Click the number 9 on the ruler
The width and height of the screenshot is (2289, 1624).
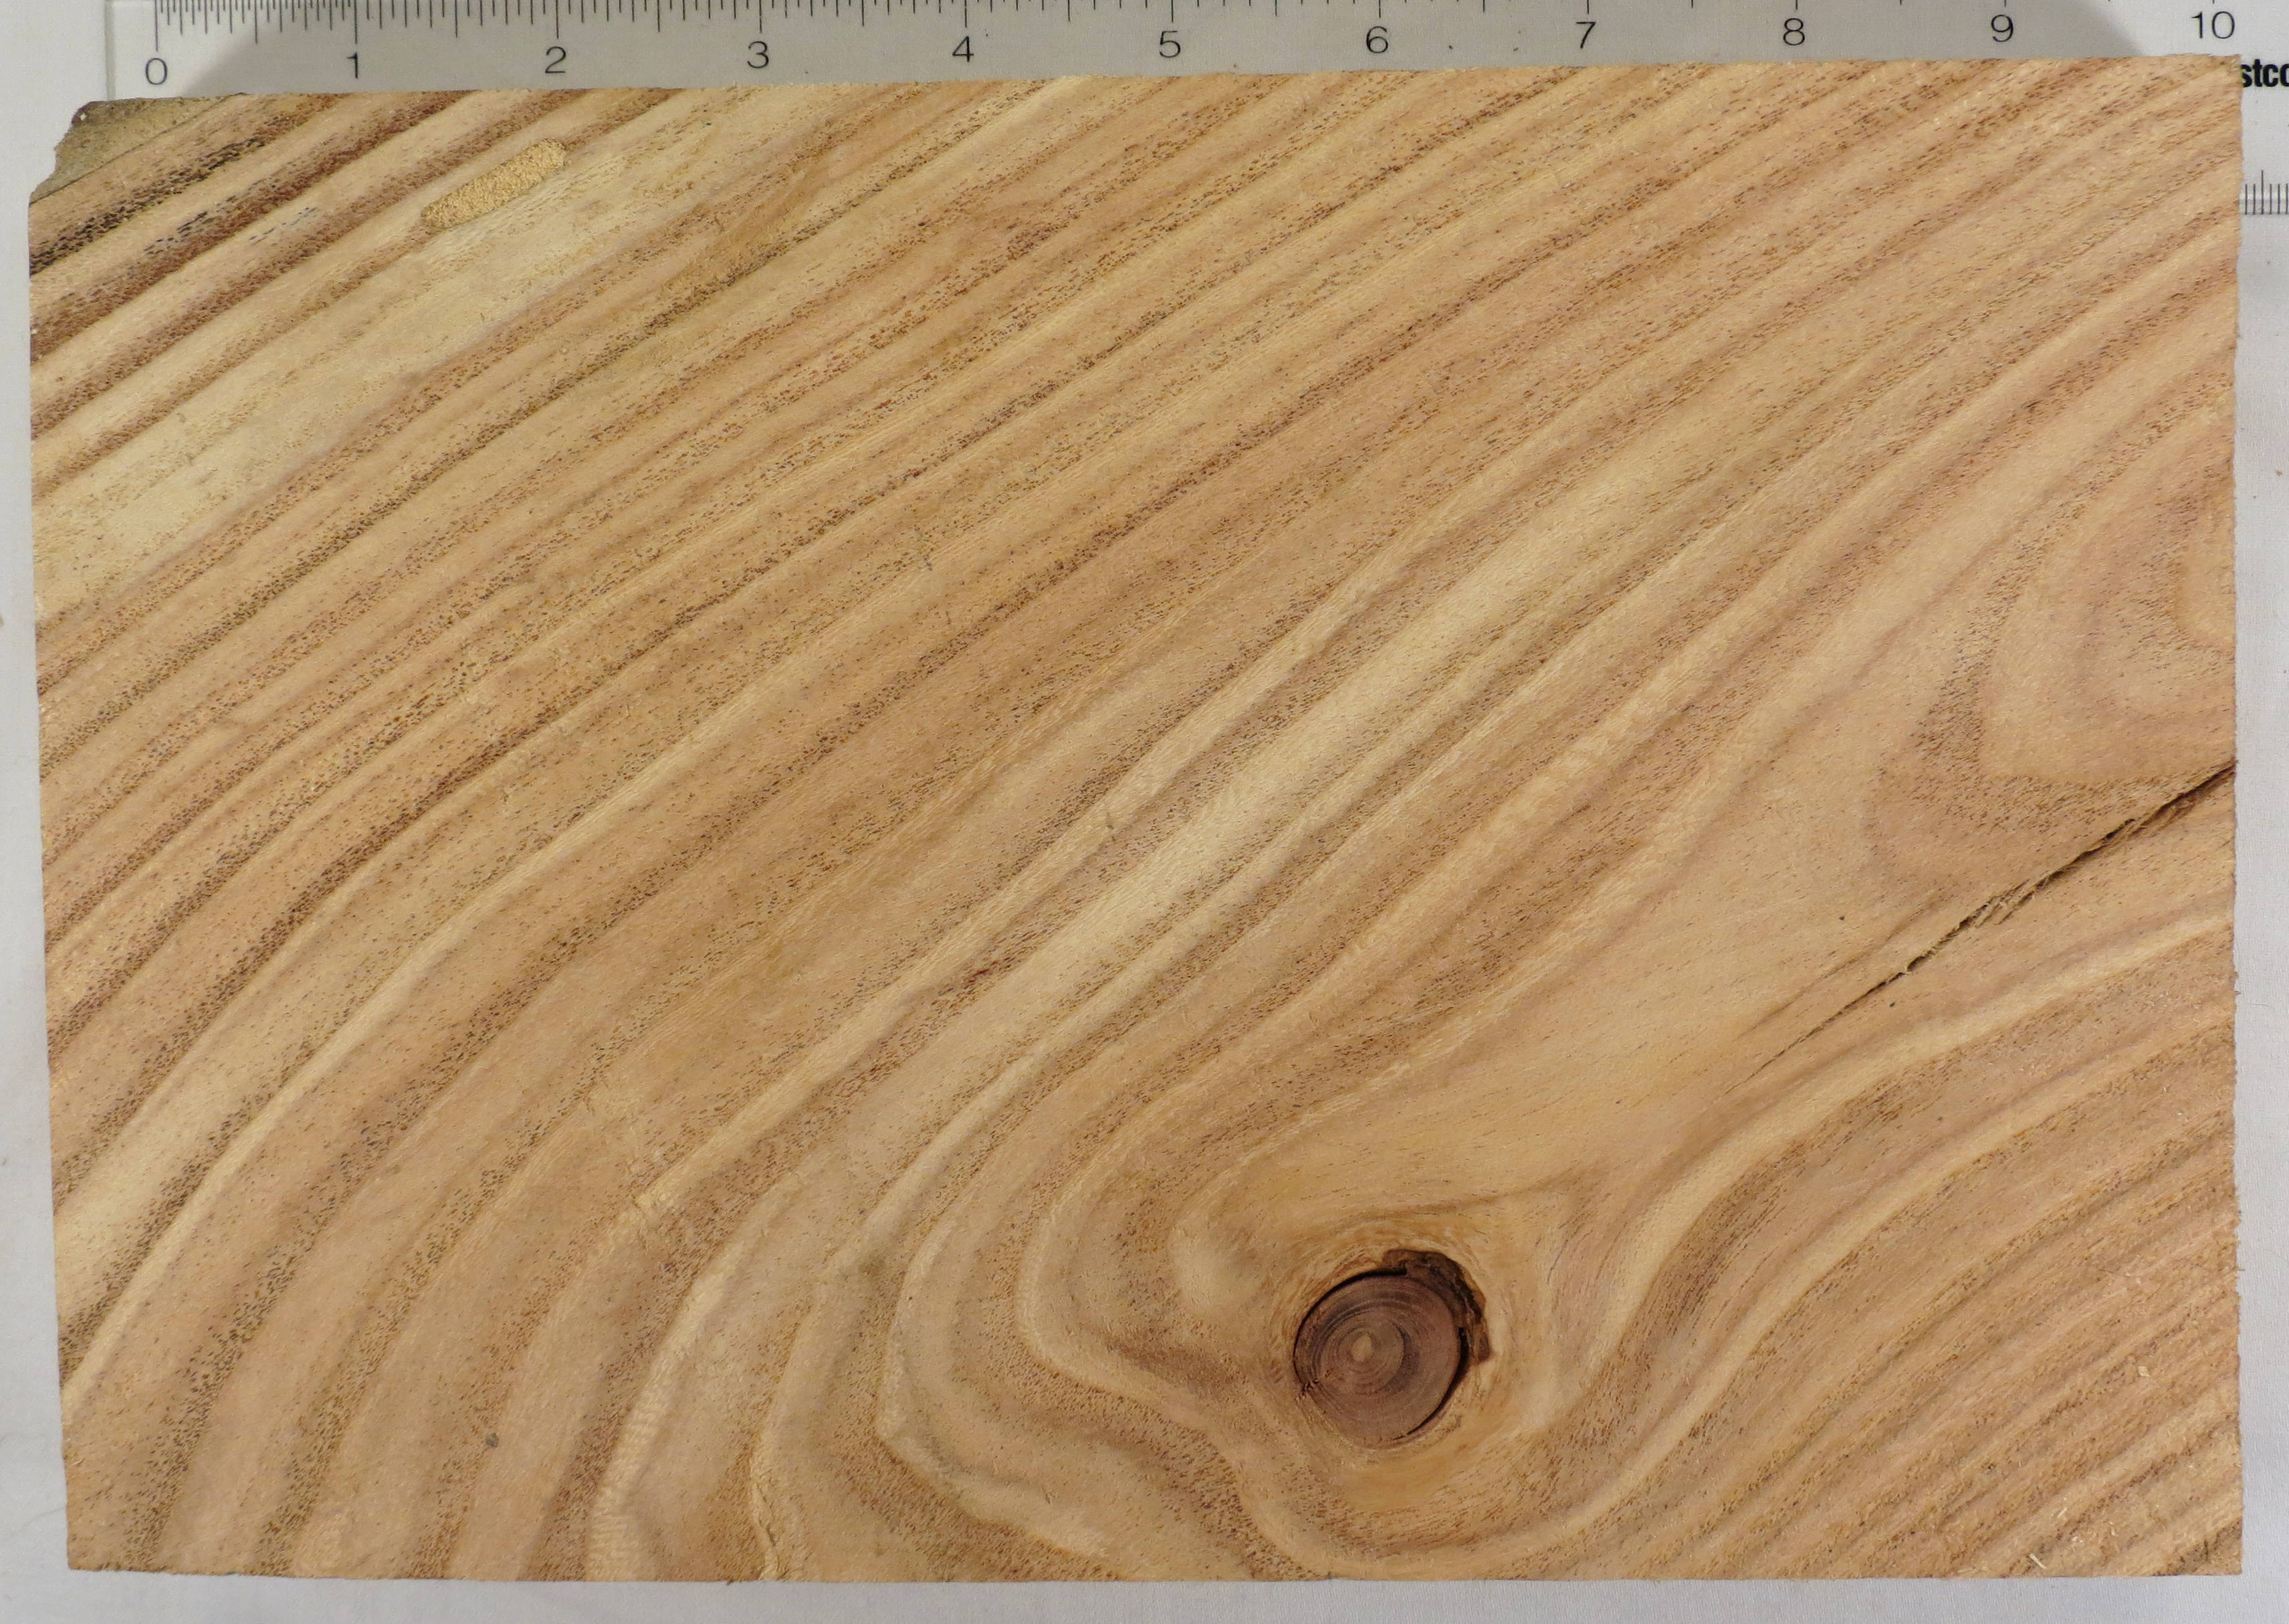2001,29
